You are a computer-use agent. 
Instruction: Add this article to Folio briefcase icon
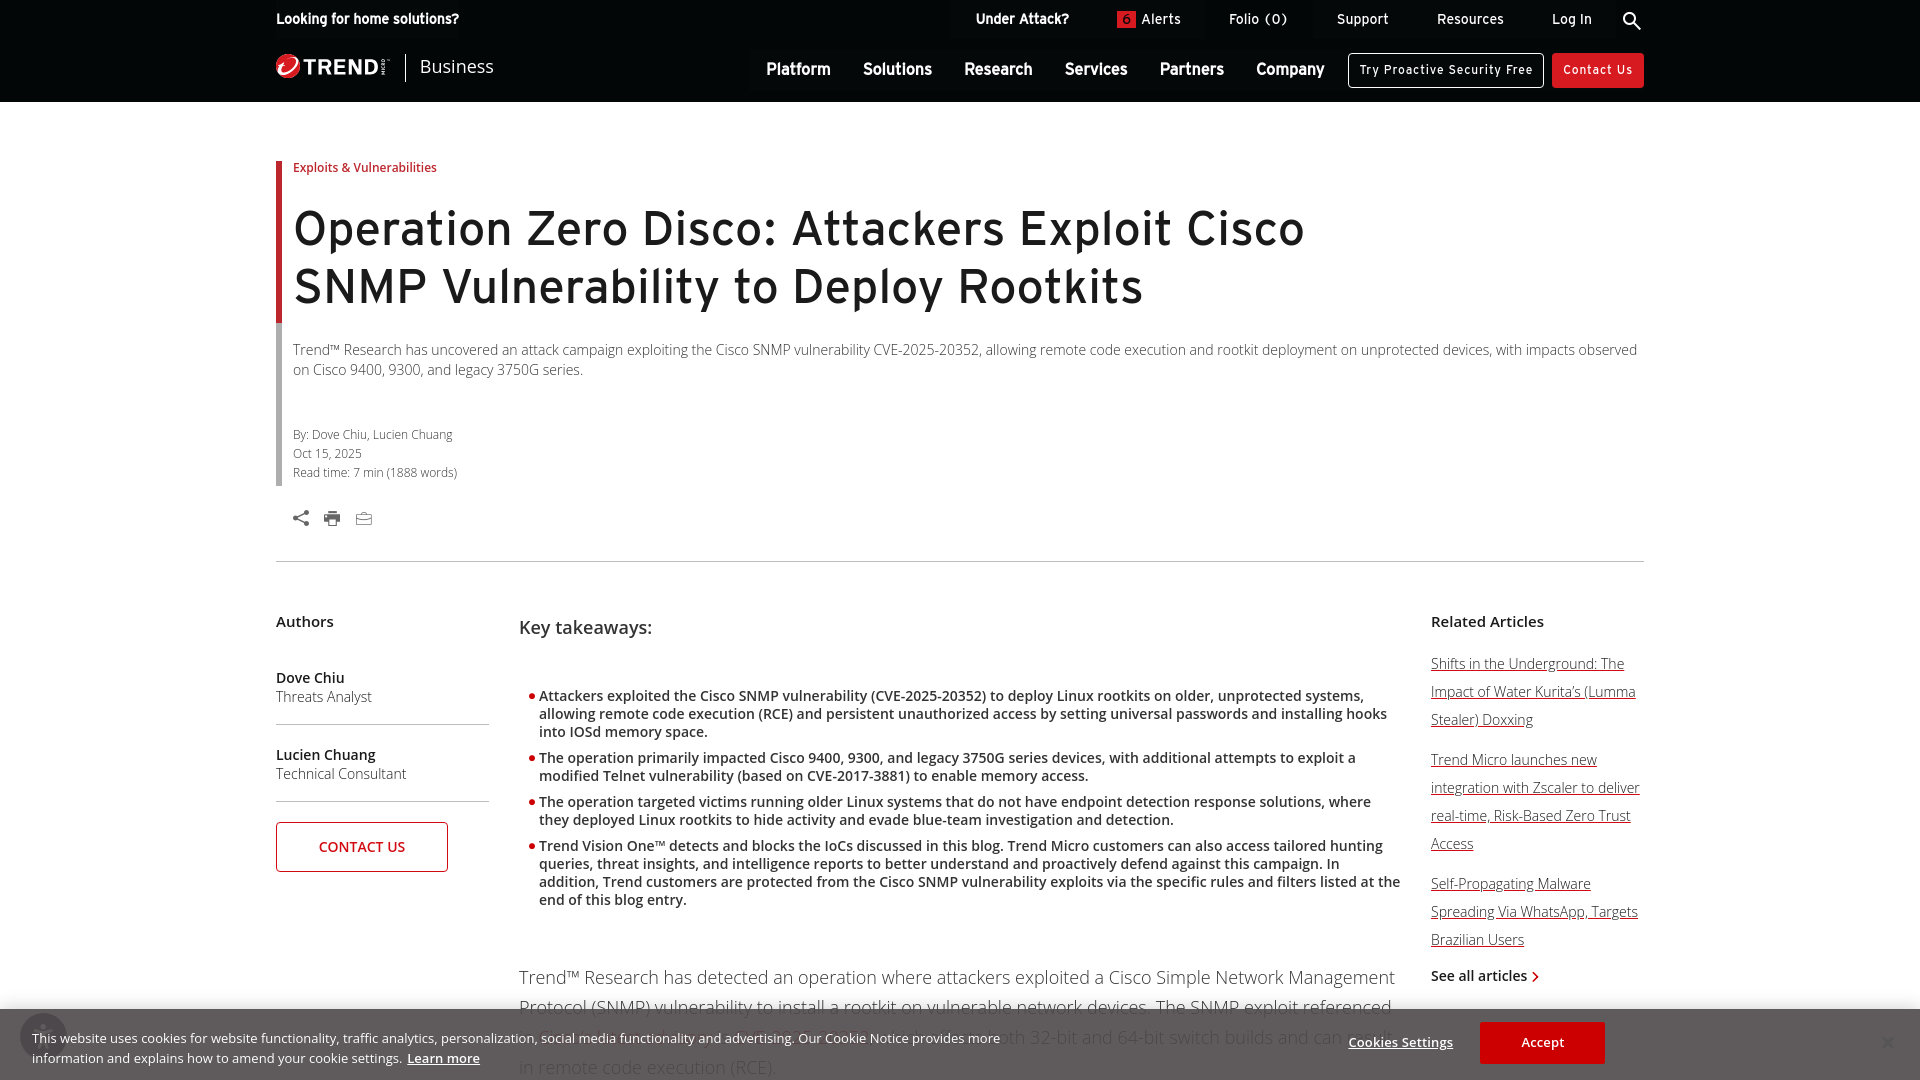tap(363, 519)
